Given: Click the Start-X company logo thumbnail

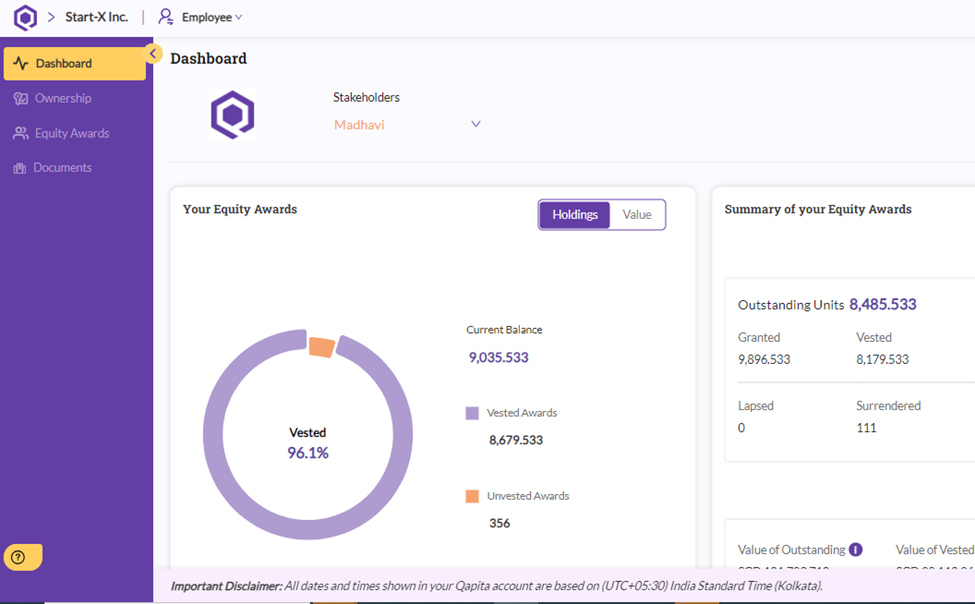Looking at the screenshot, I should coord(233,115).
